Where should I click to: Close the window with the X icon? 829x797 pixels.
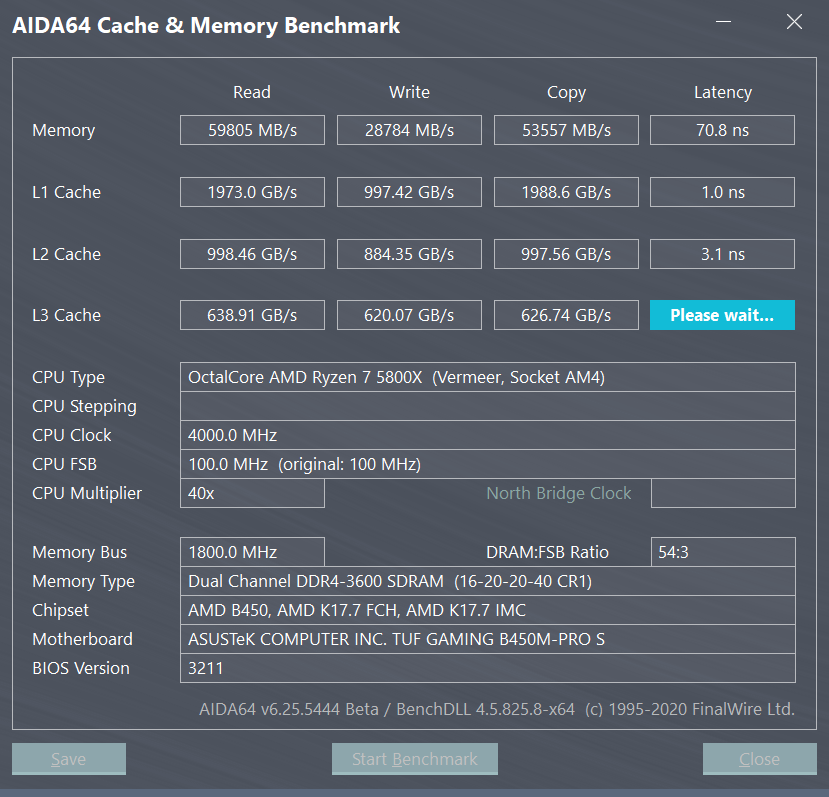pos(794,22)
